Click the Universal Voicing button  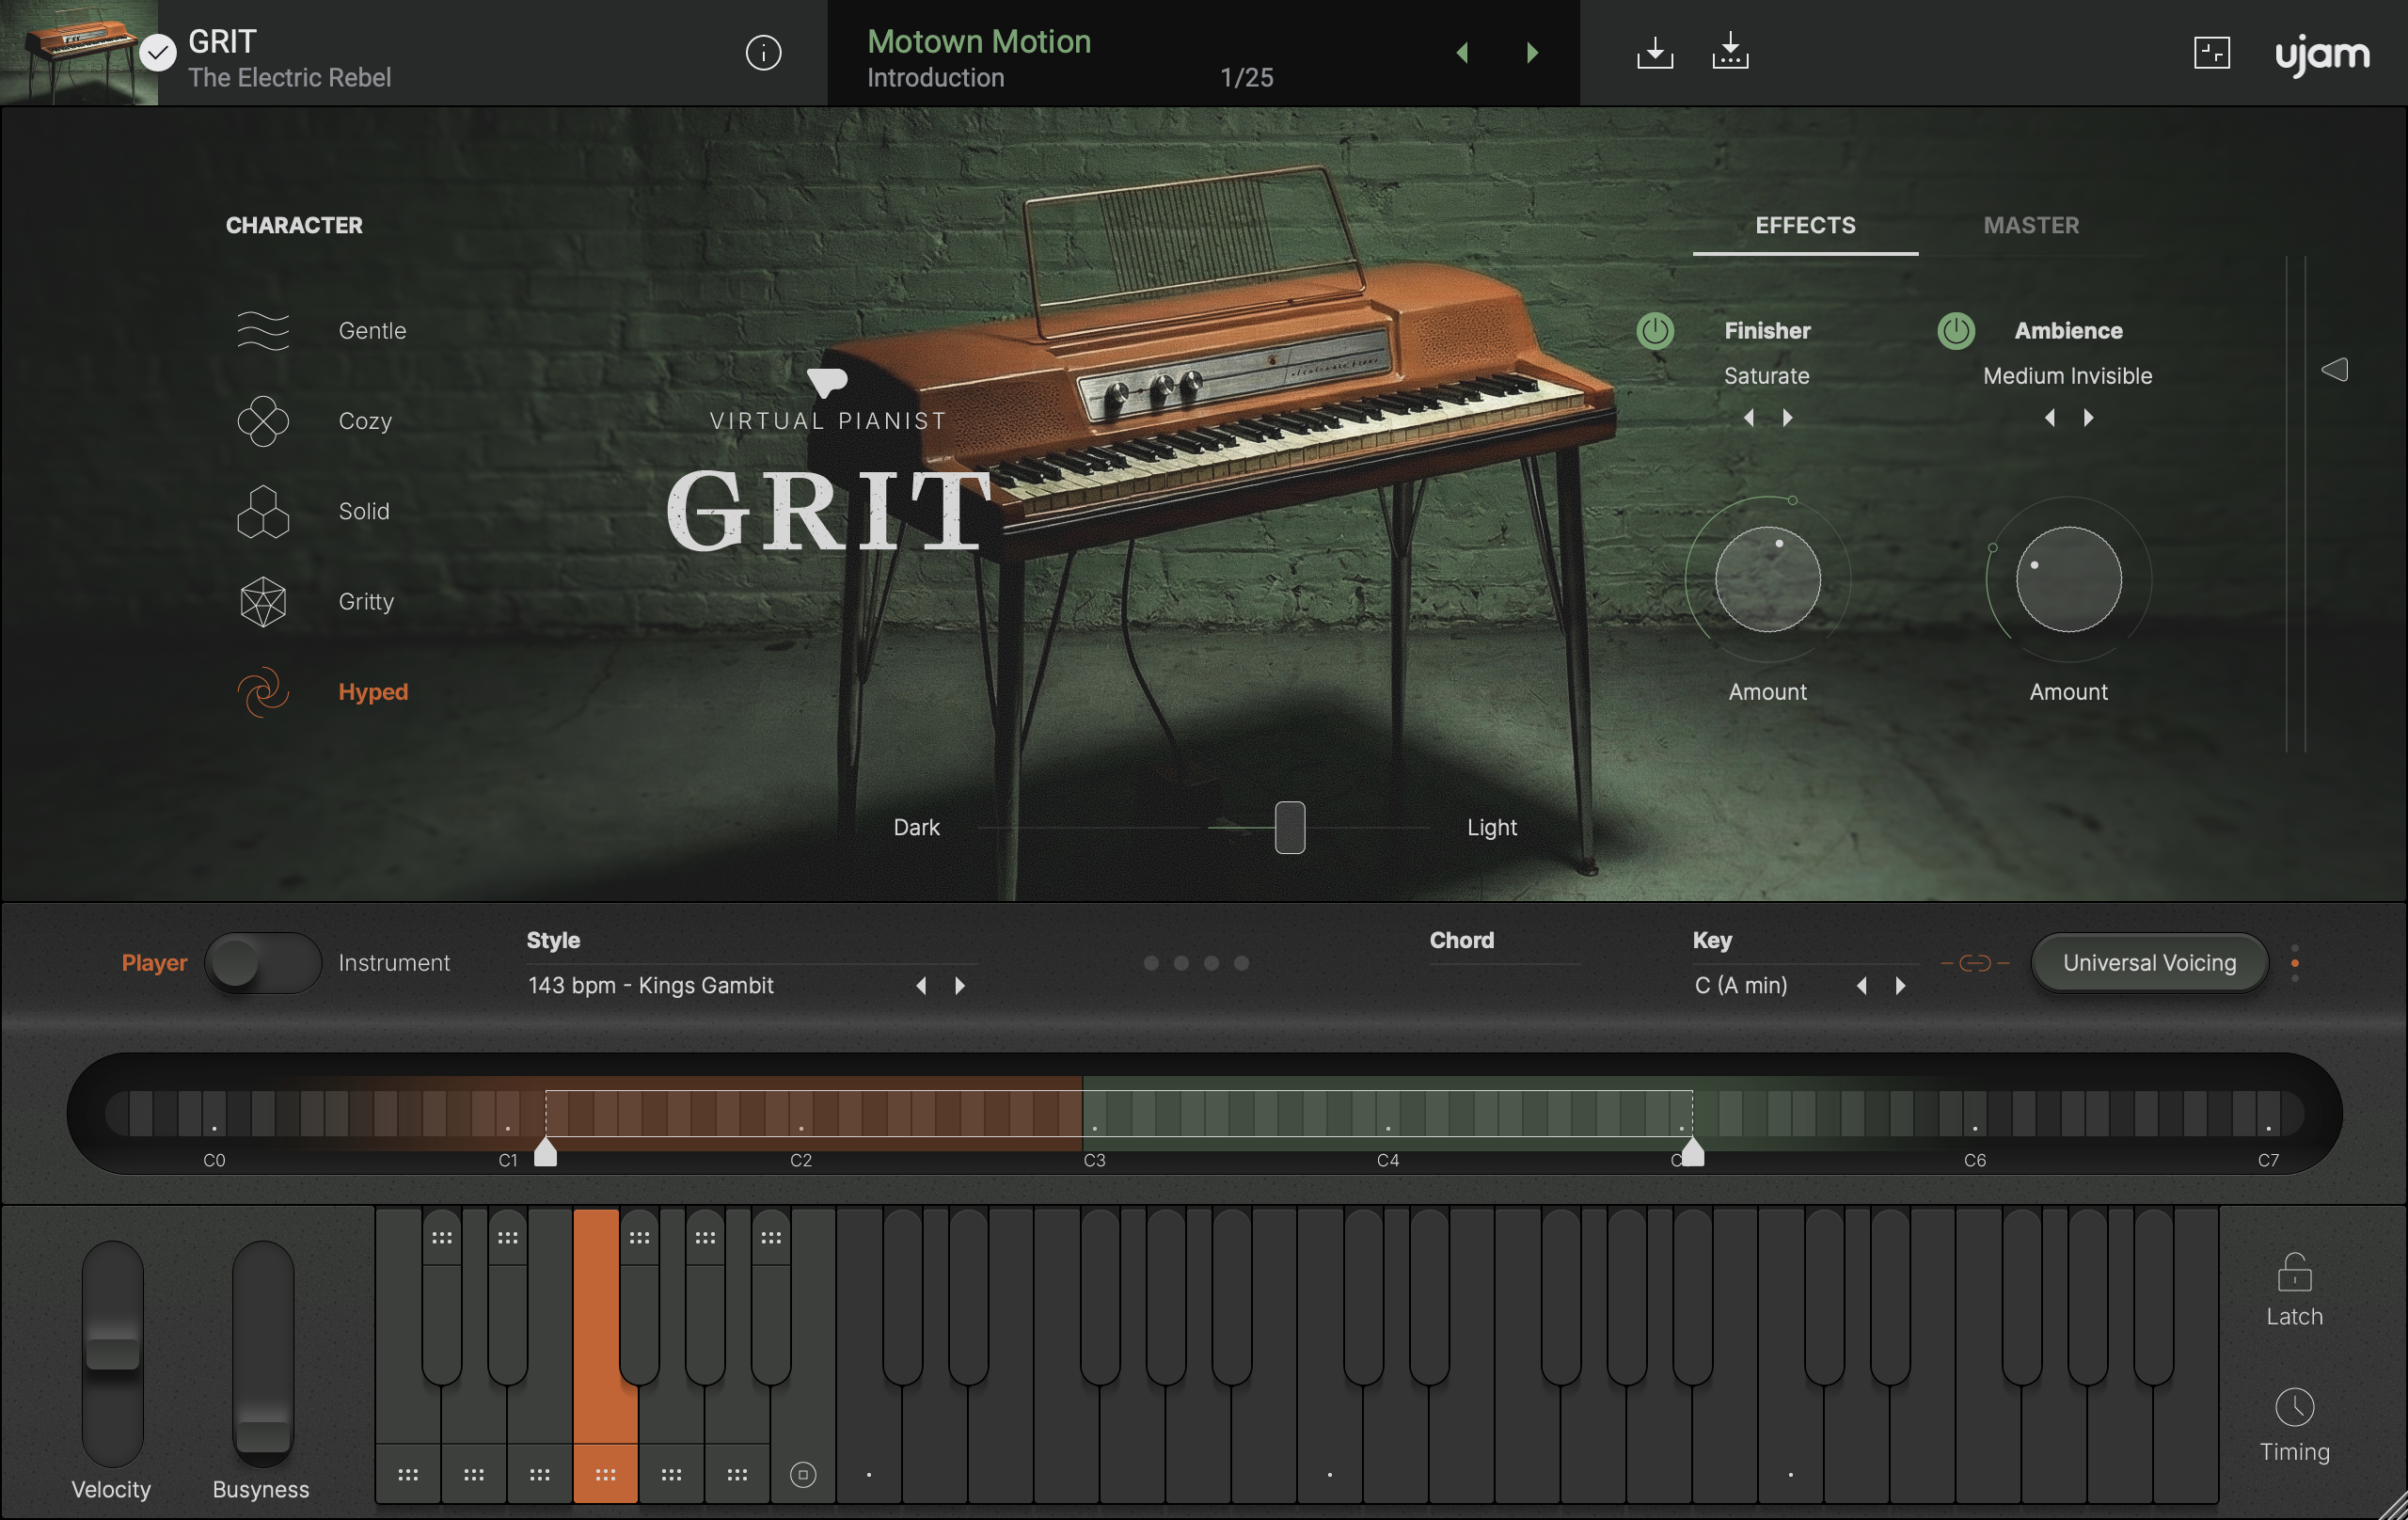[2149, 963]
